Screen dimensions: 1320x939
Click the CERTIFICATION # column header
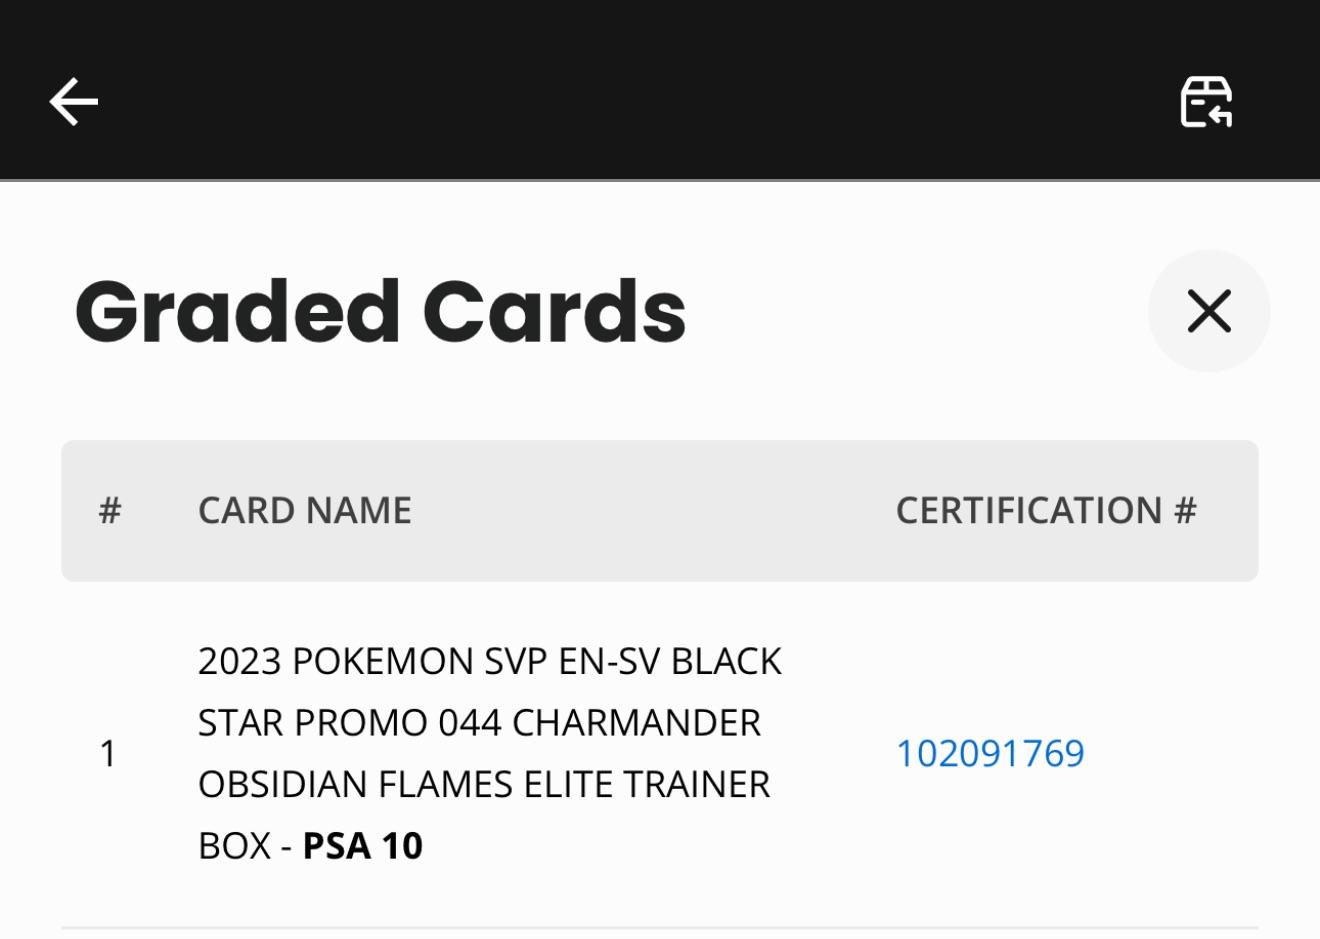point(1045,511)
